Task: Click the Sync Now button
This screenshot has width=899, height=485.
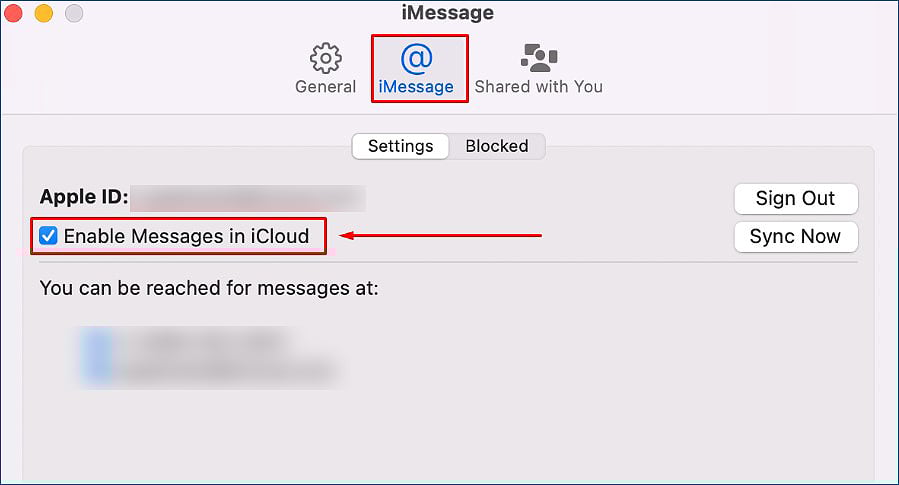Action: click(x=796, y=236)
